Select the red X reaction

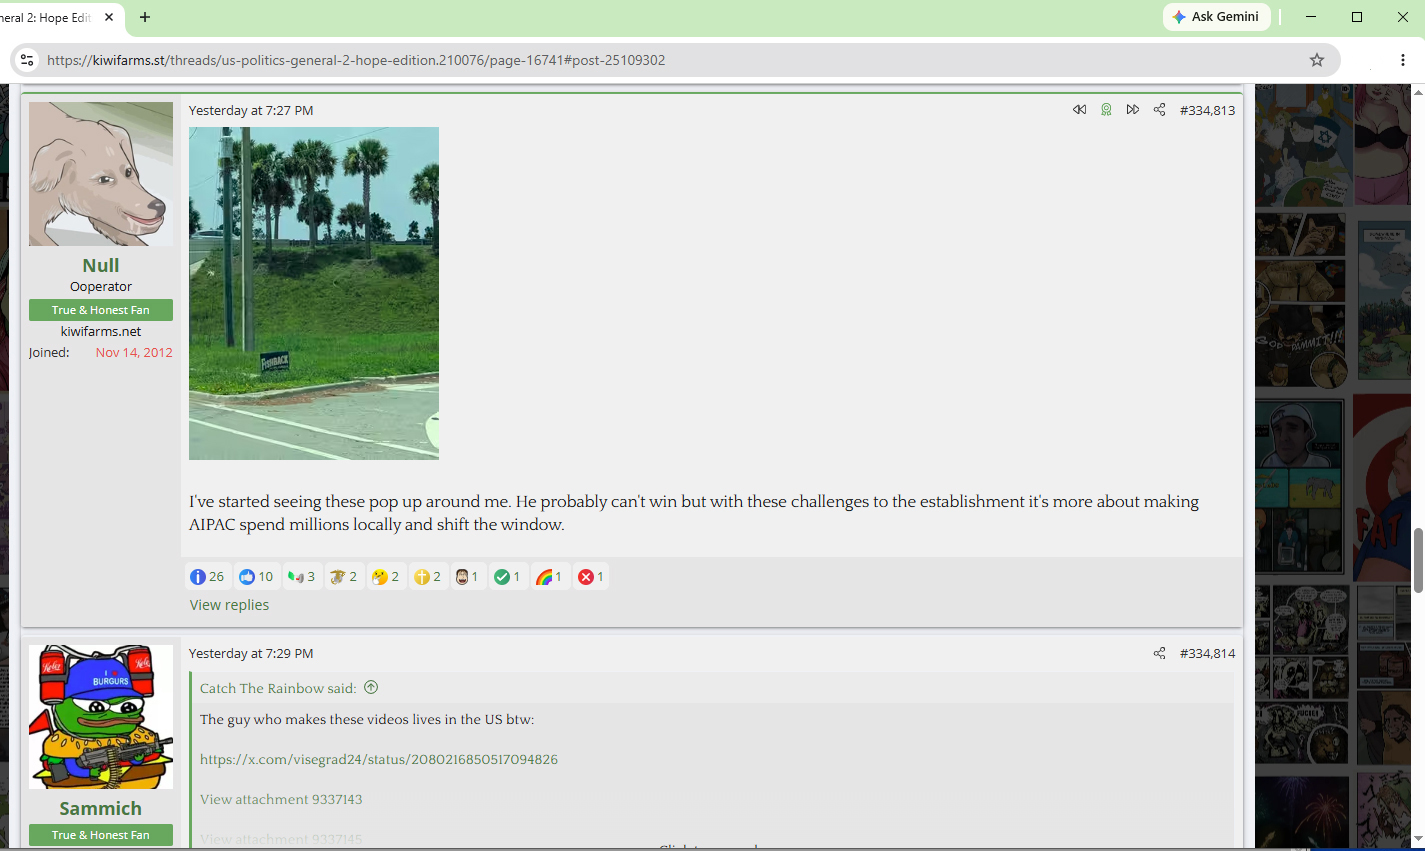point(591,577)
